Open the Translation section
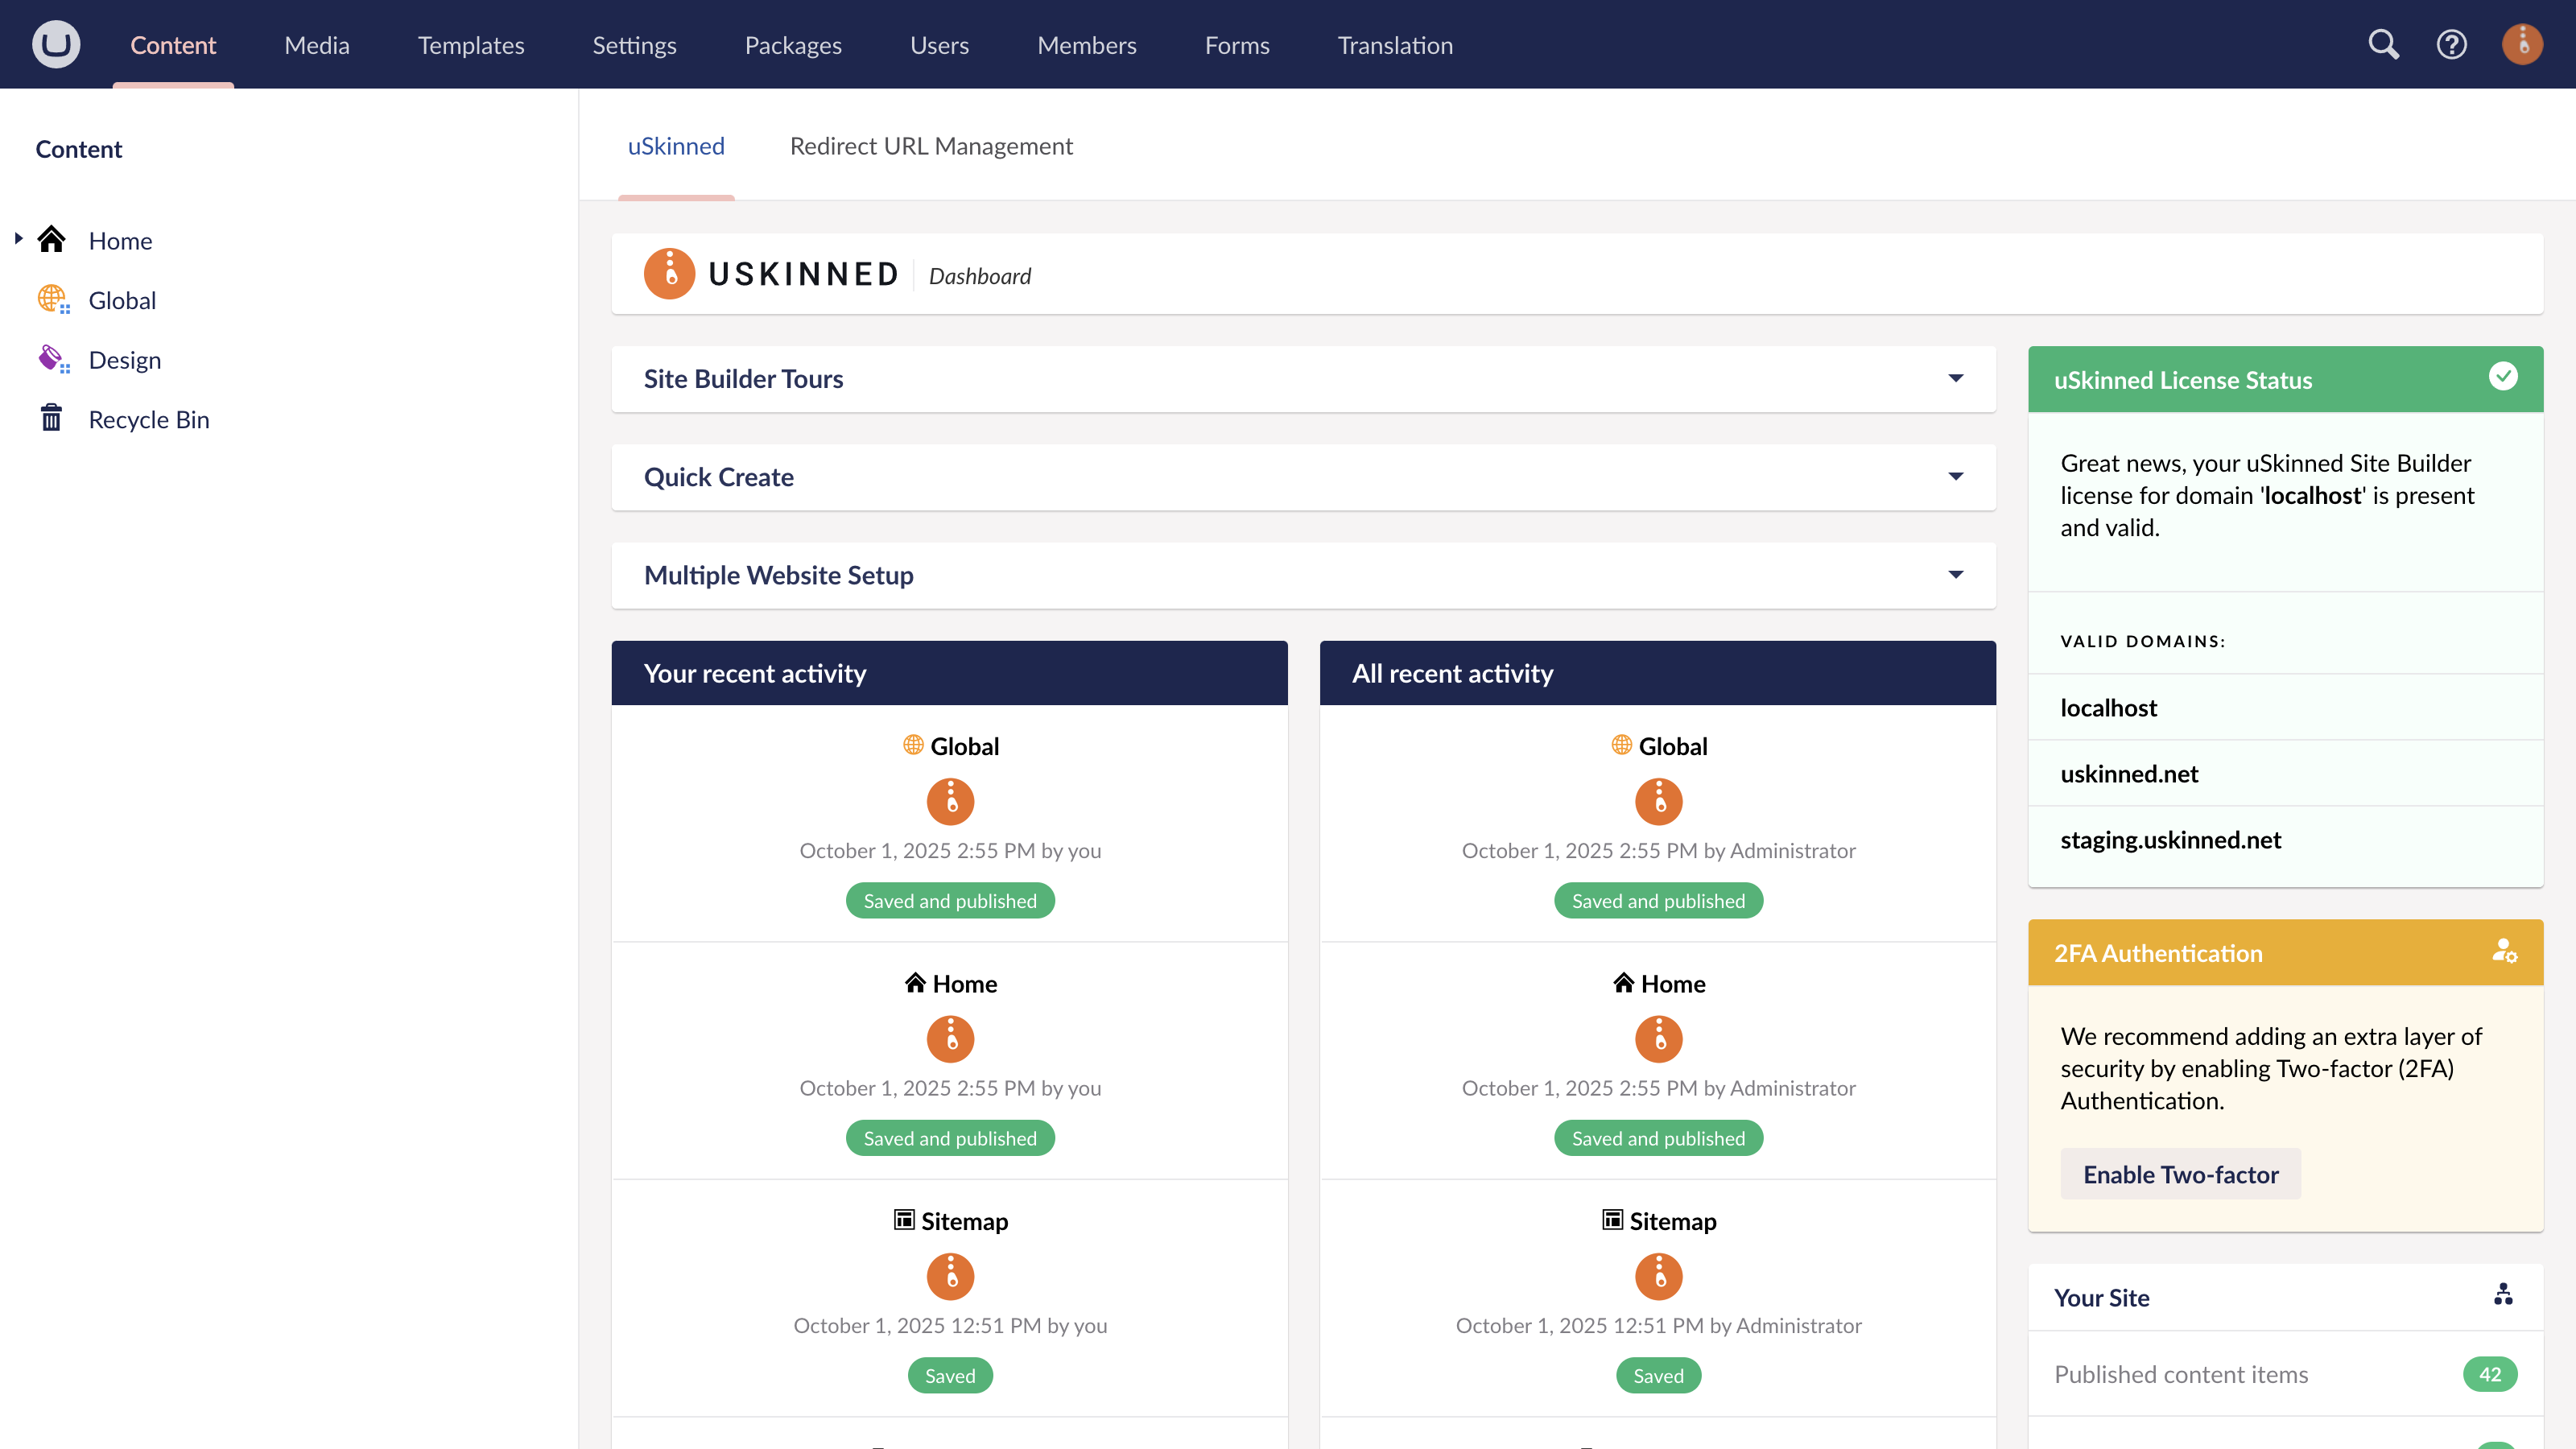 tap(1394, 45)
